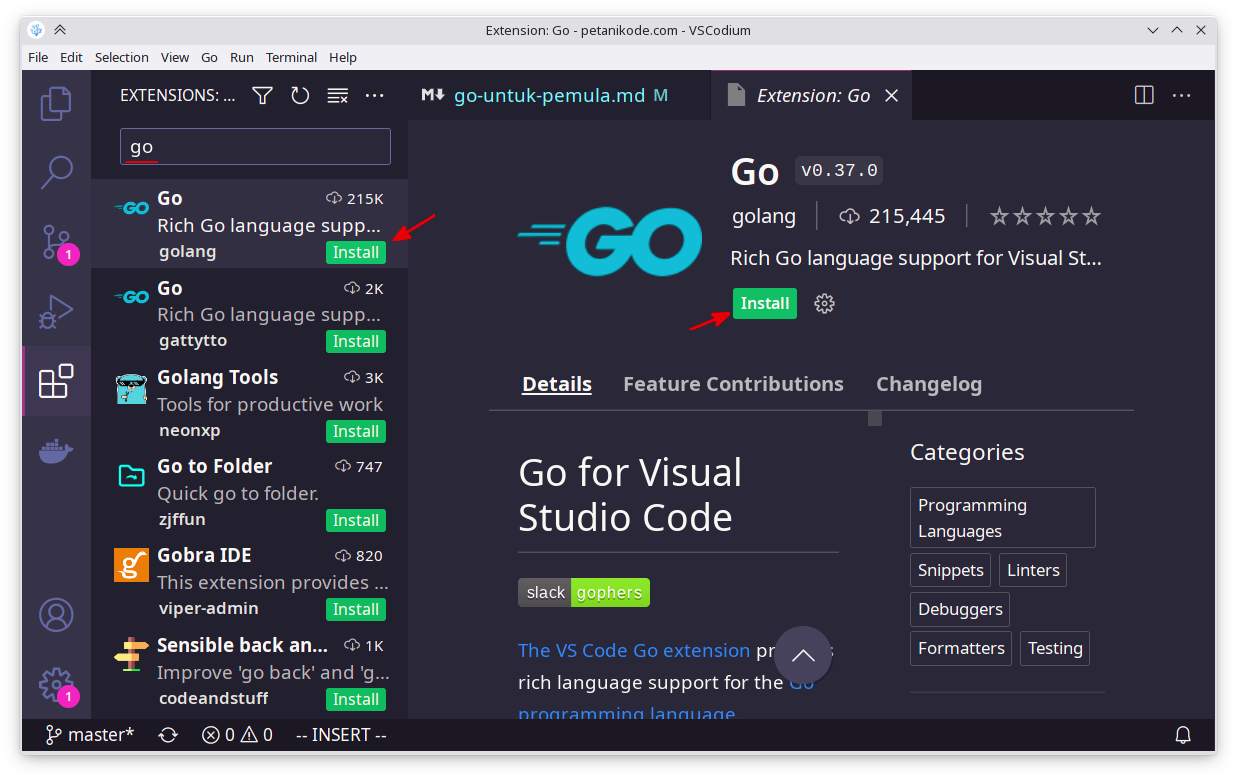Install the Go extension by golang in list
Image resolution: width=1237 pixels, height=779 pixels.
[x=356, y=252]
